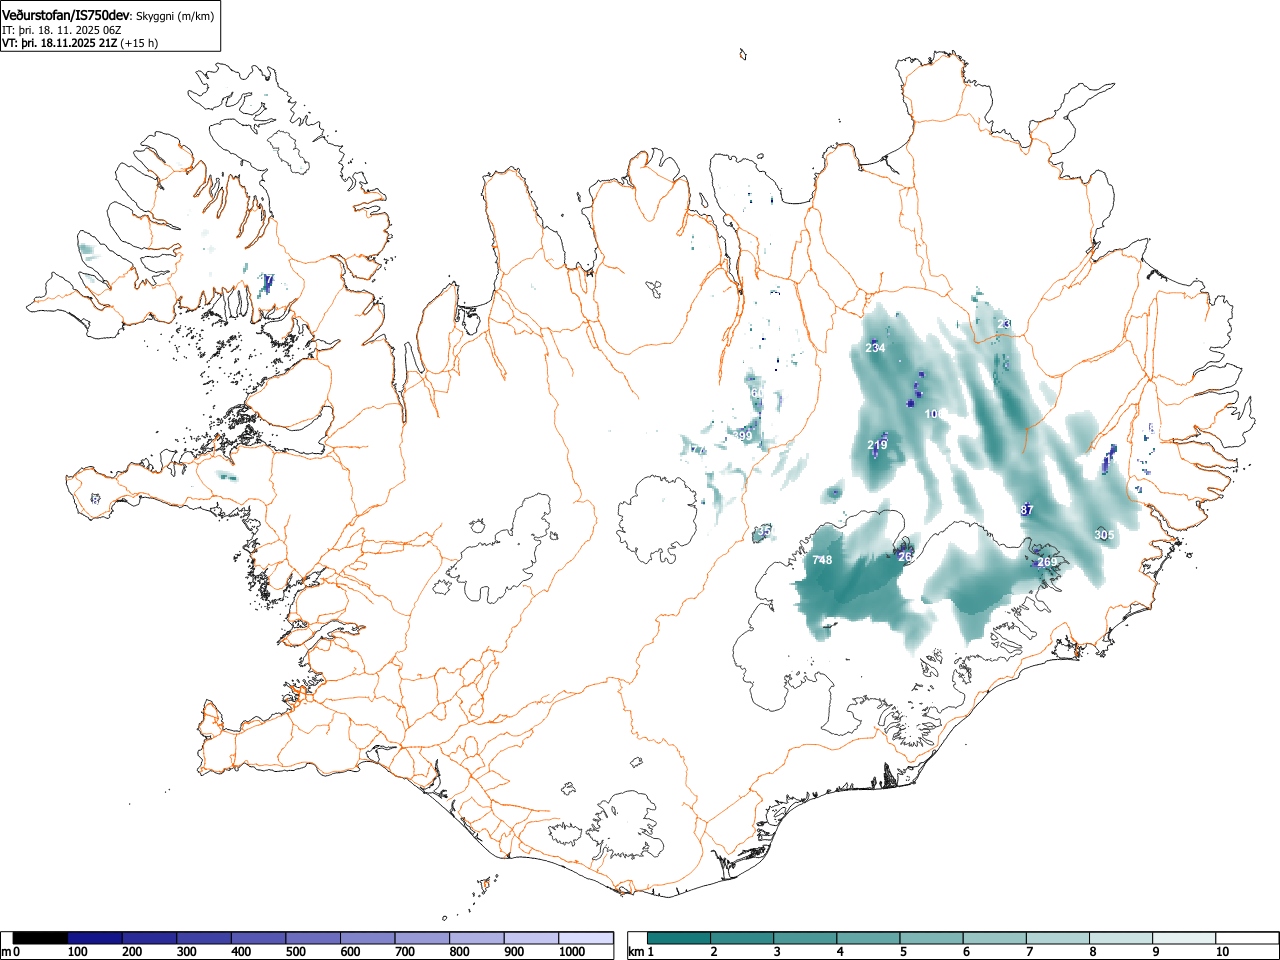This screenshot has width=1280, height=960.
Task: Choose the 9–10 km near-white swatch
Action: [x=1183, y=938]
